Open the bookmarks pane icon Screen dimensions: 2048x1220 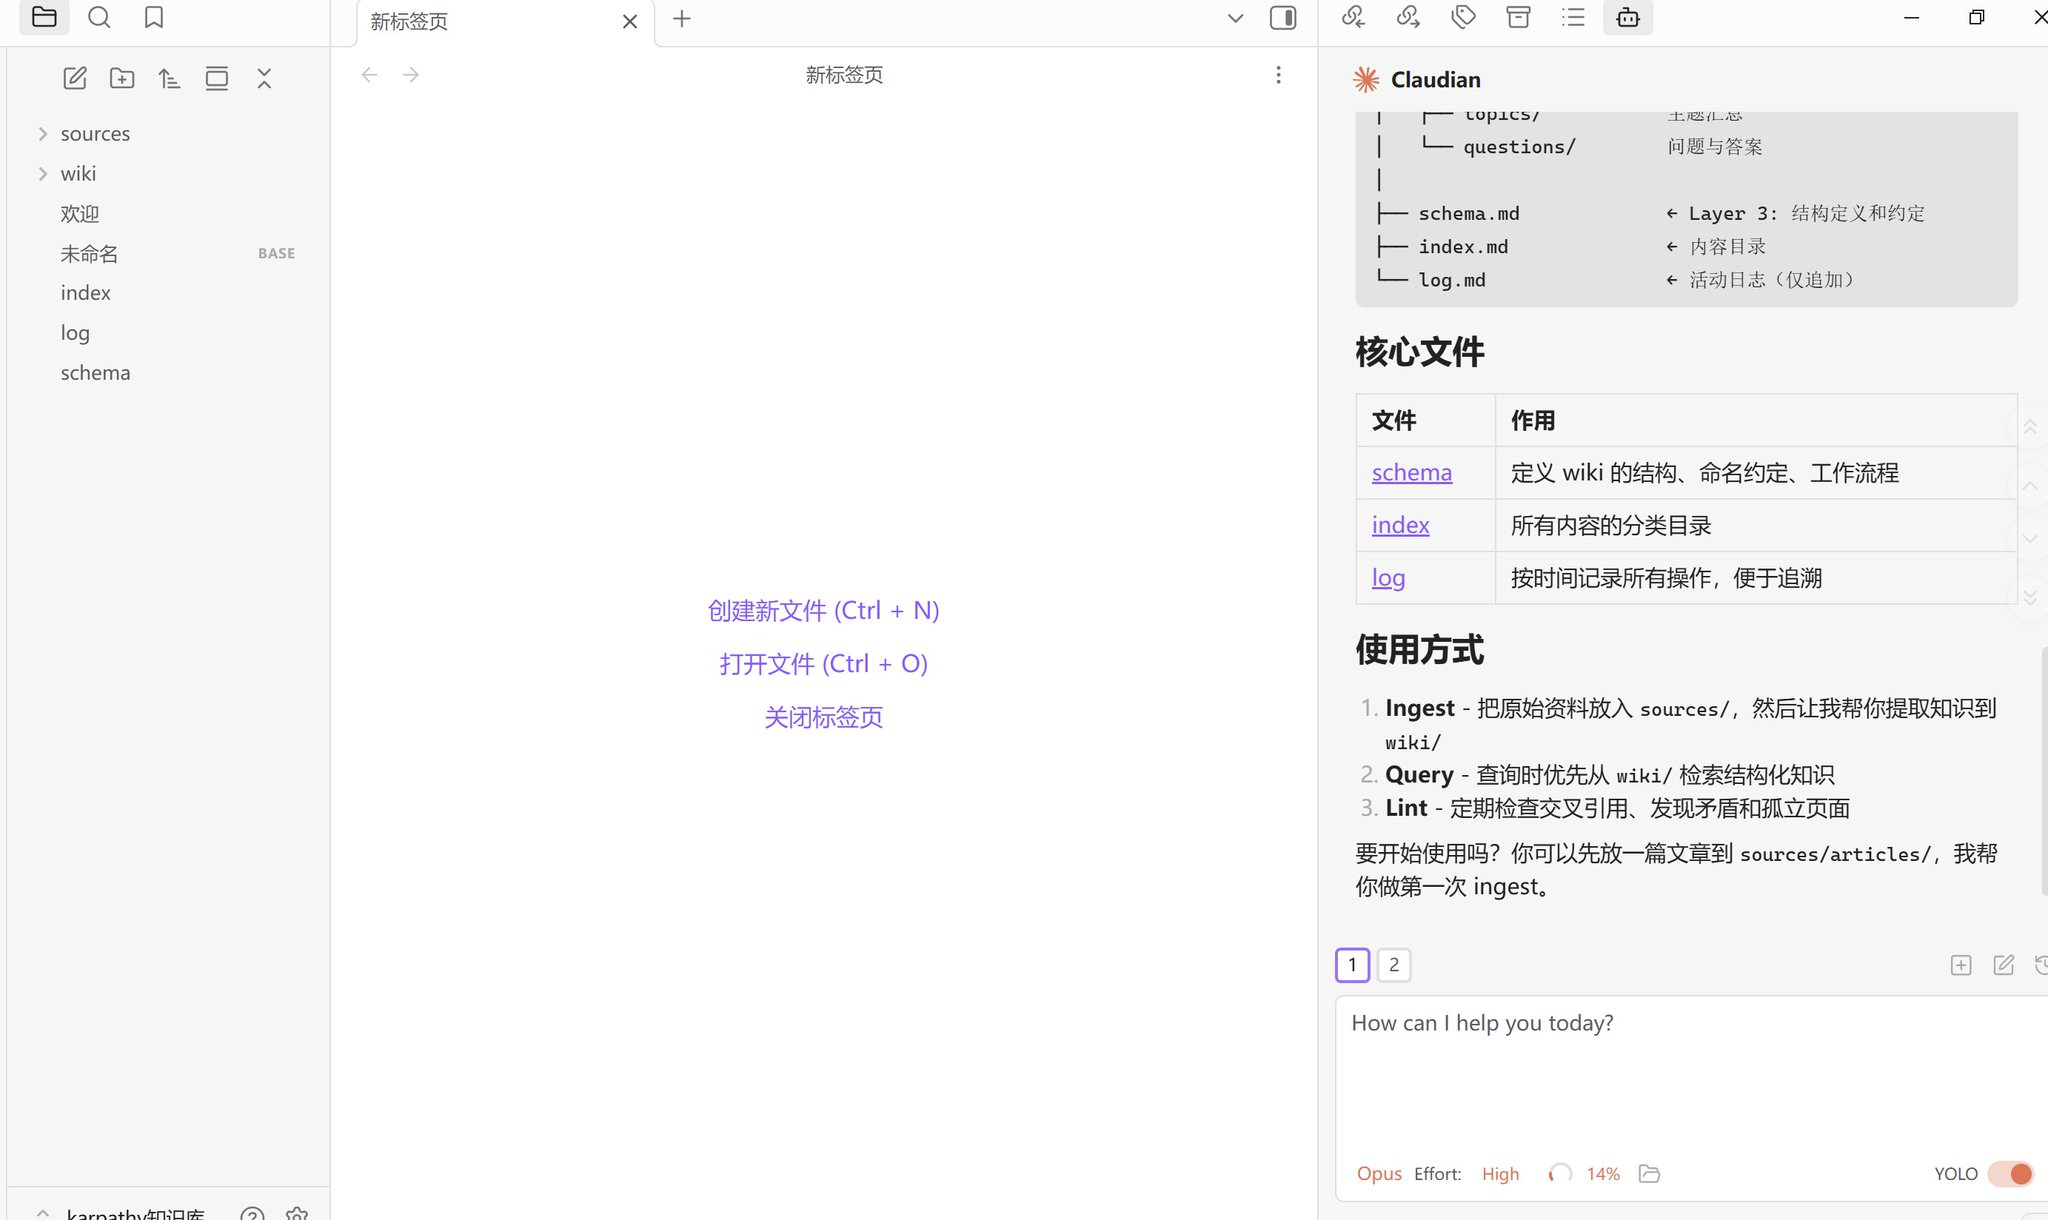pos(153,17)
